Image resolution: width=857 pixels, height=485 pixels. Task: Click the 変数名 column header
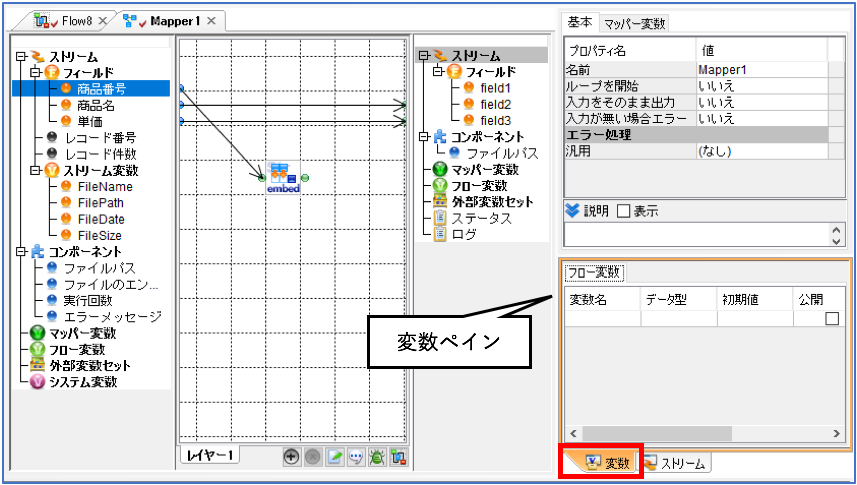click(x=601, y=300)
